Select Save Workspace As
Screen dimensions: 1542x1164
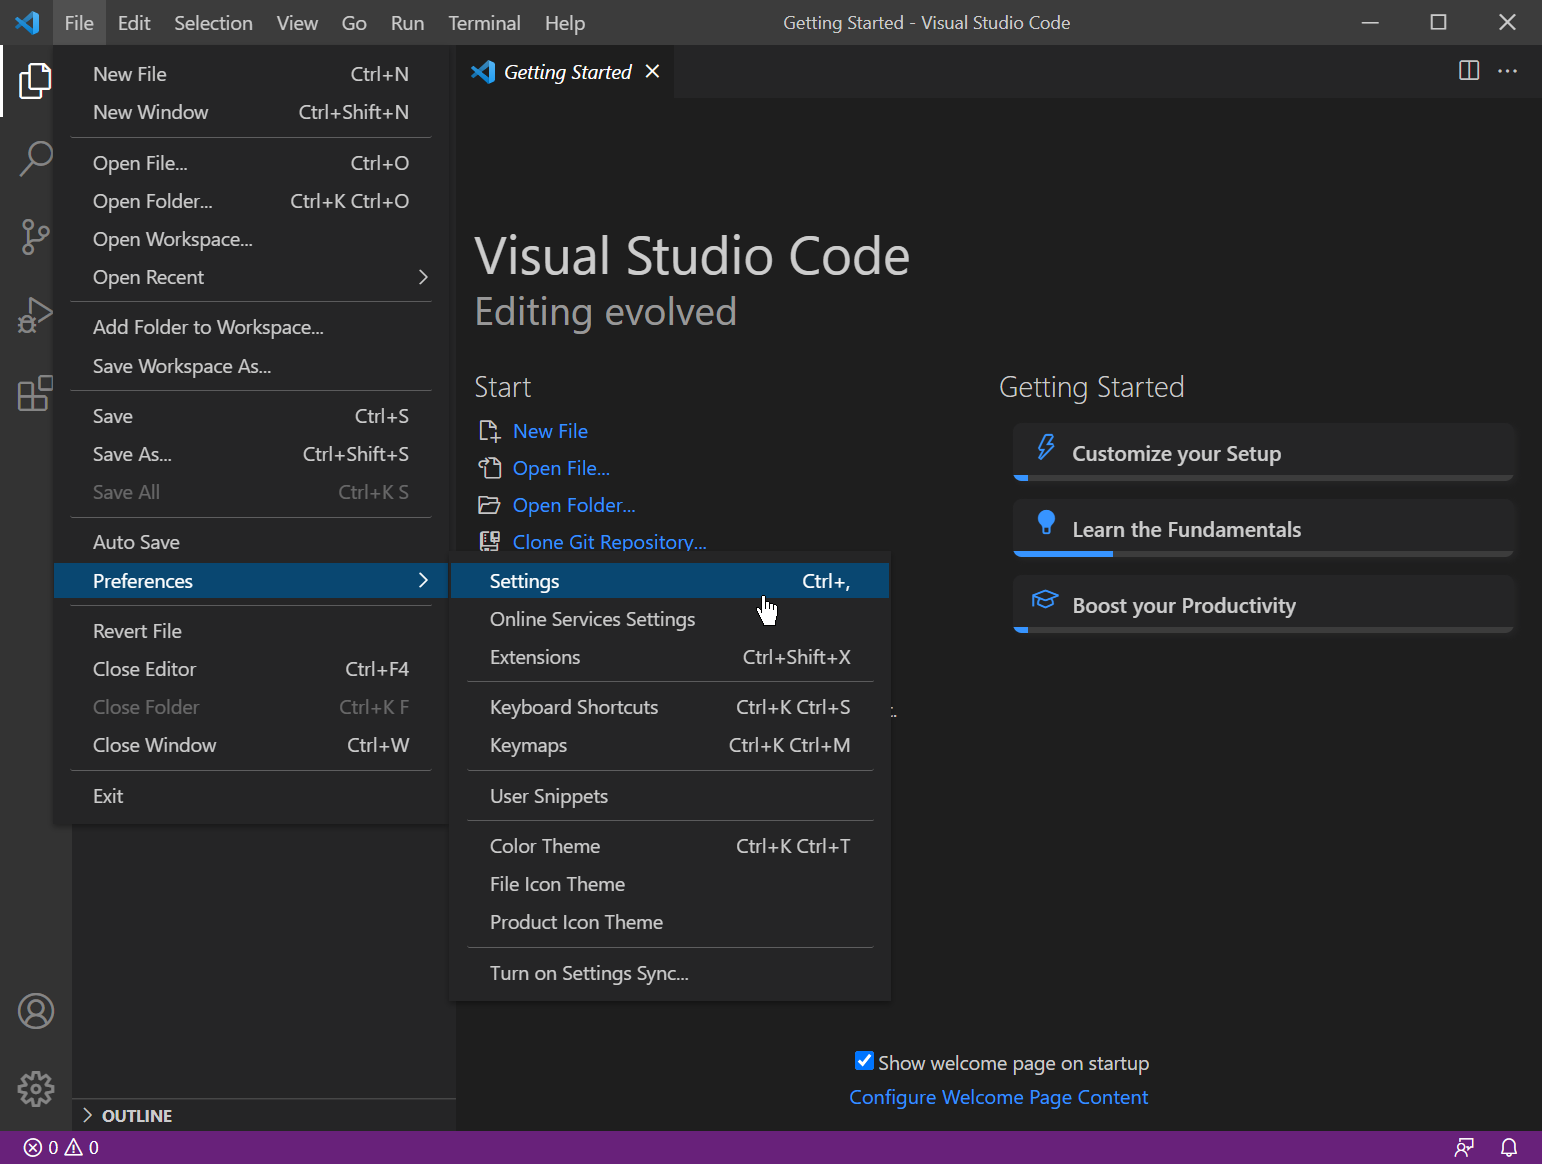[250, 366]
